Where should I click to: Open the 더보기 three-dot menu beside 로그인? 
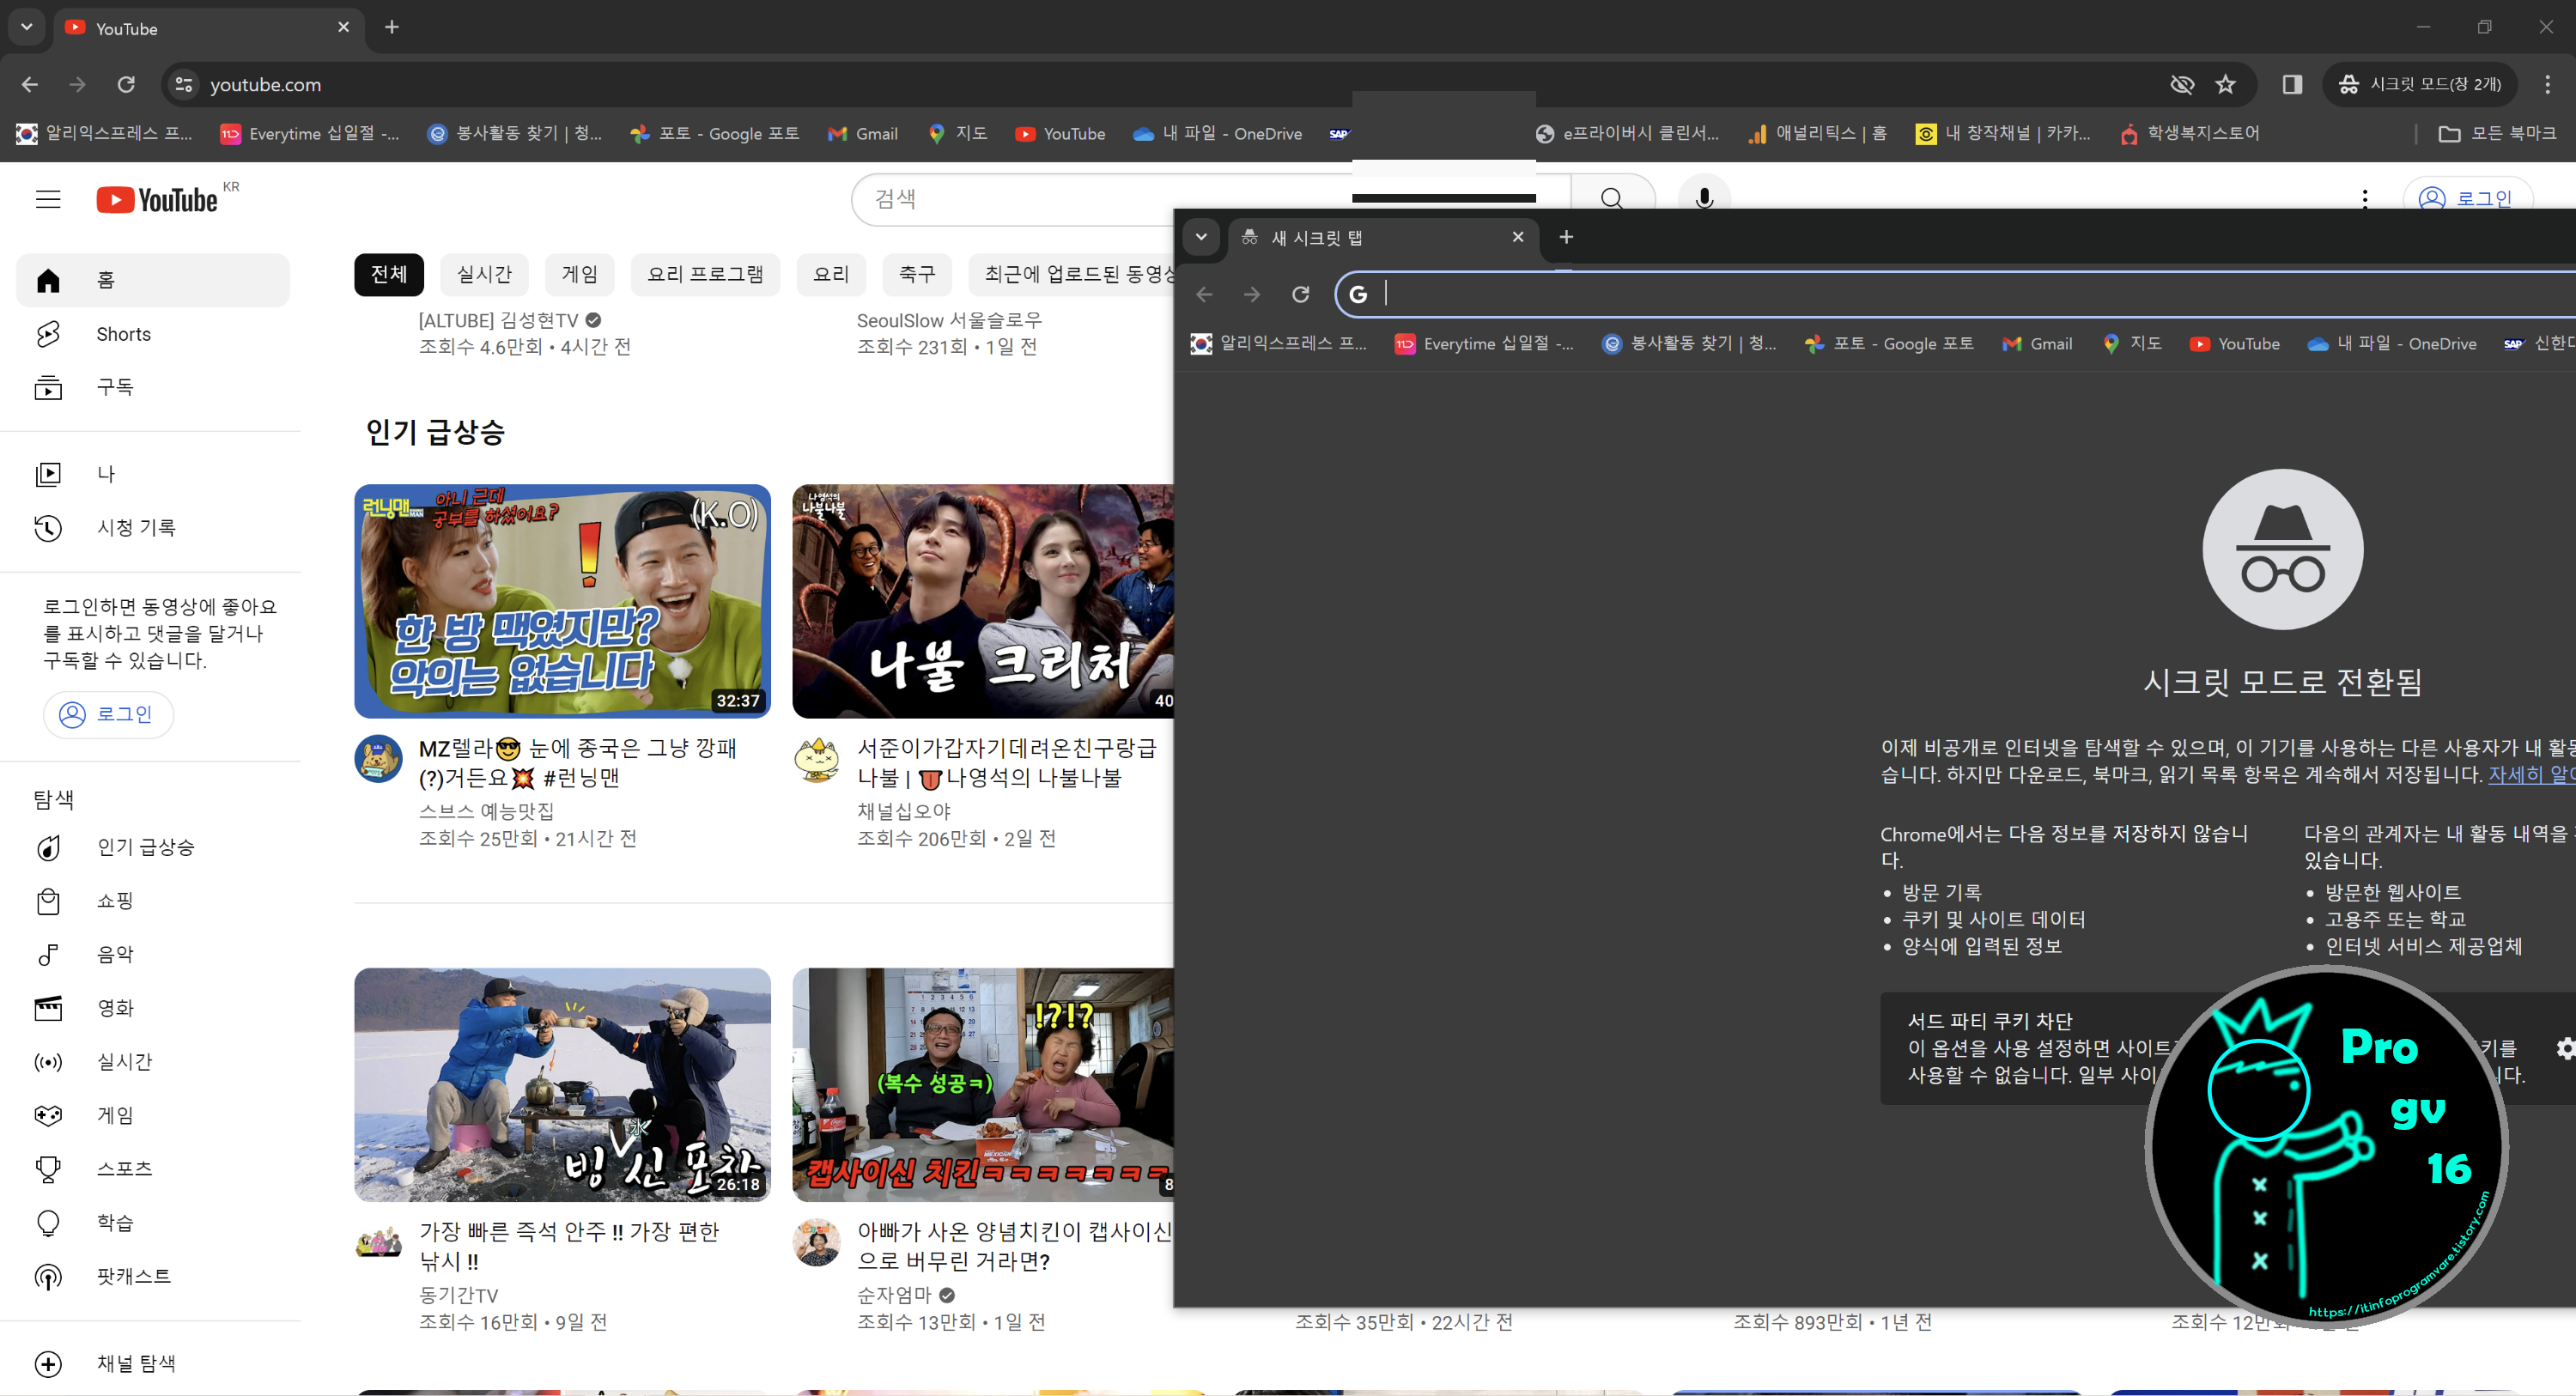point(2364,199)
